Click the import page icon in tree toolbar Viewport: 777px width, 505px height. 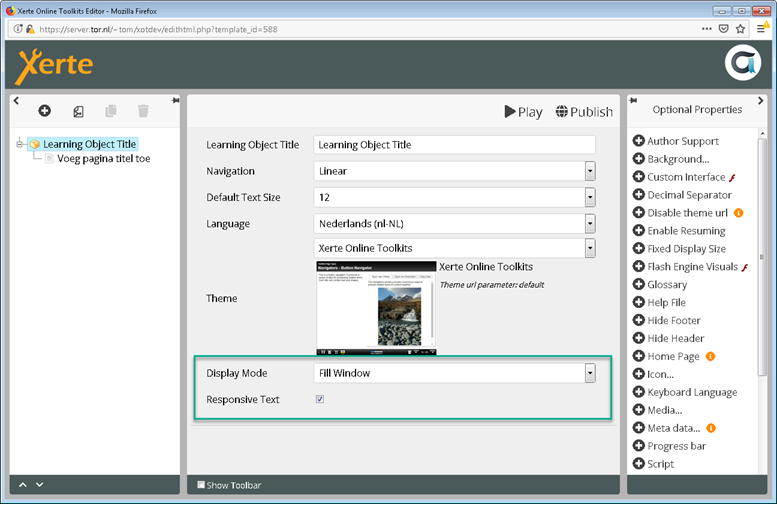coord(78,112)
